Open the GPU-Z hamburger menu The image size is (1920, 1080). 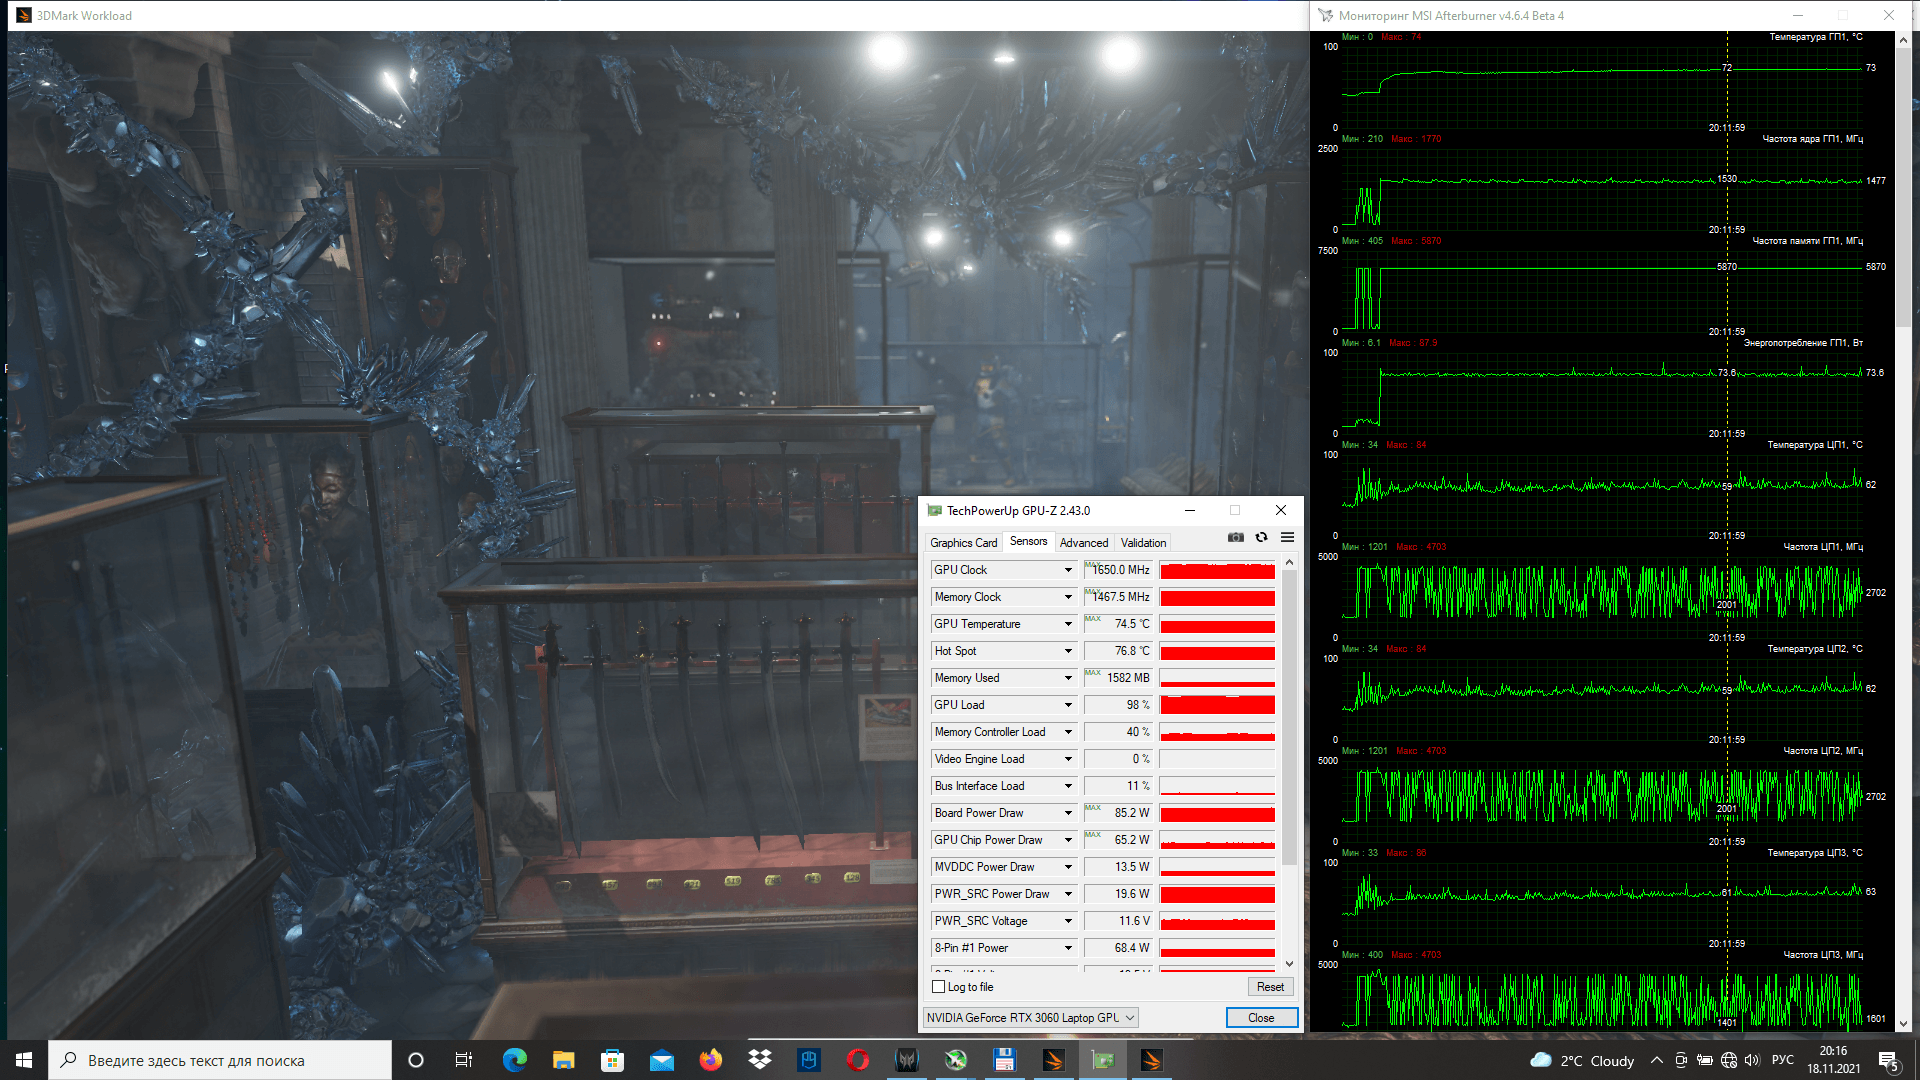point(1288,538)
